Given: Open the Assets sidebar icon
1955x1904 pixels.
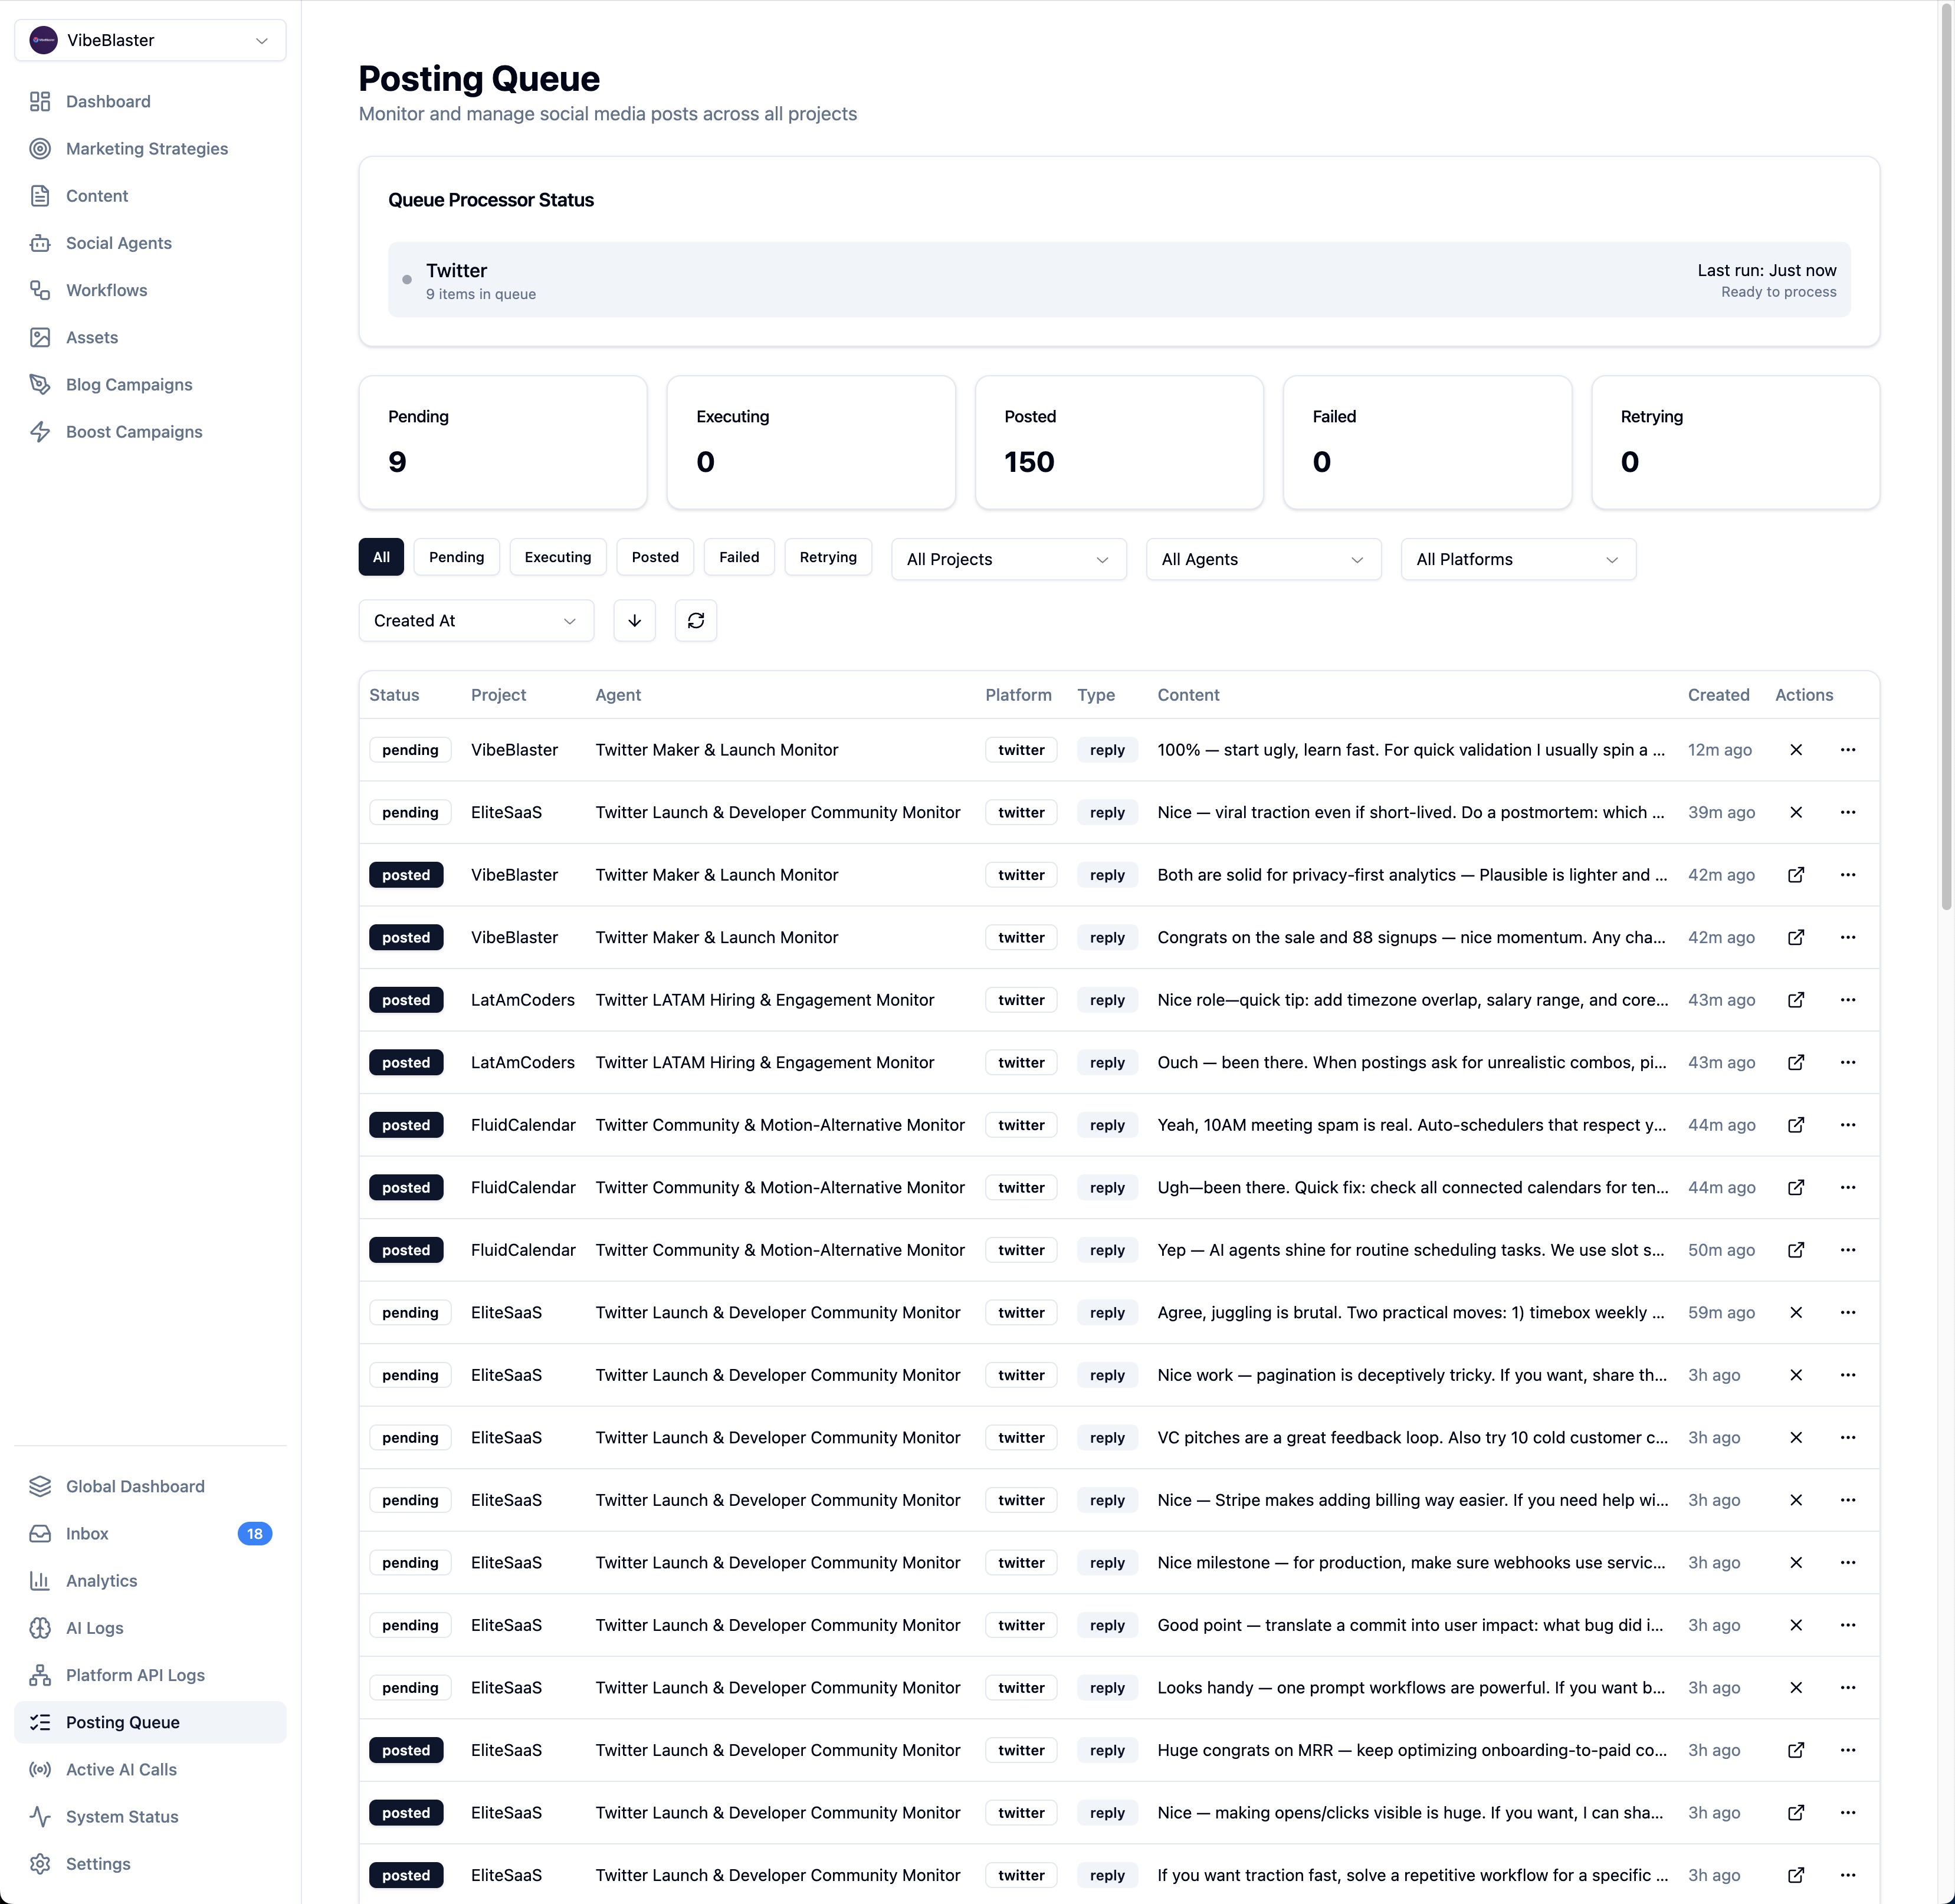Looking at the screenshot, I should pyautogui.click(x=40, y=337).
